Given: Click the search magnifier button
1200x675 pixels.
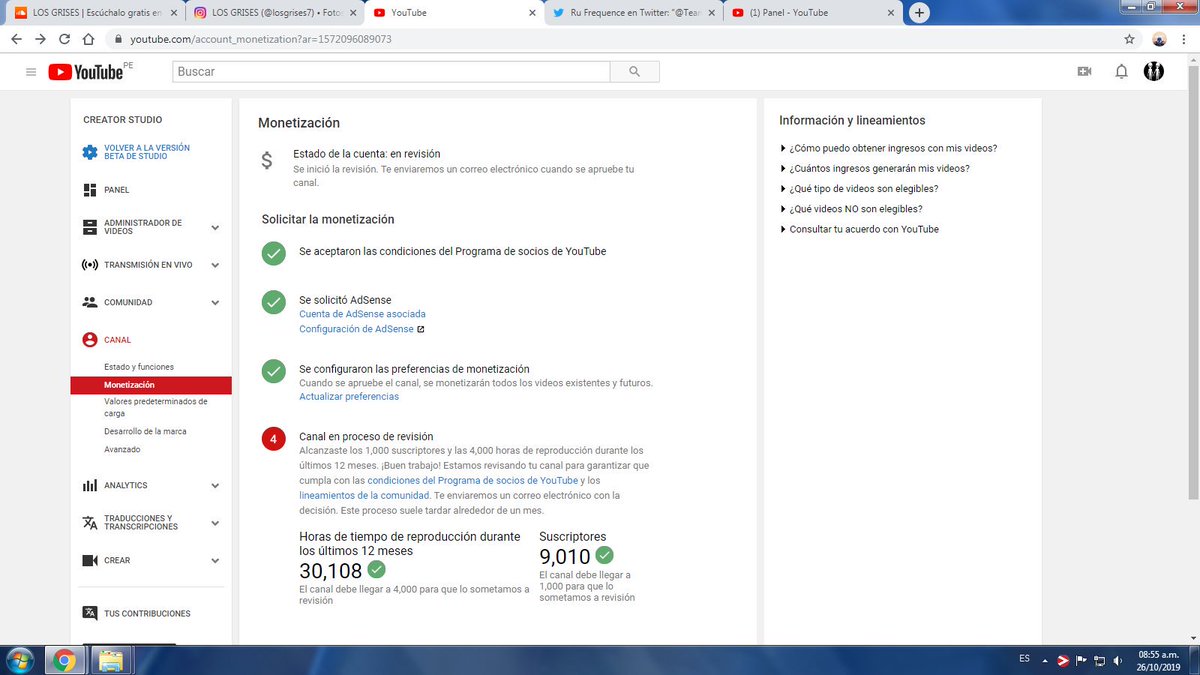Looking at the screenshot, I should point(634,72).
